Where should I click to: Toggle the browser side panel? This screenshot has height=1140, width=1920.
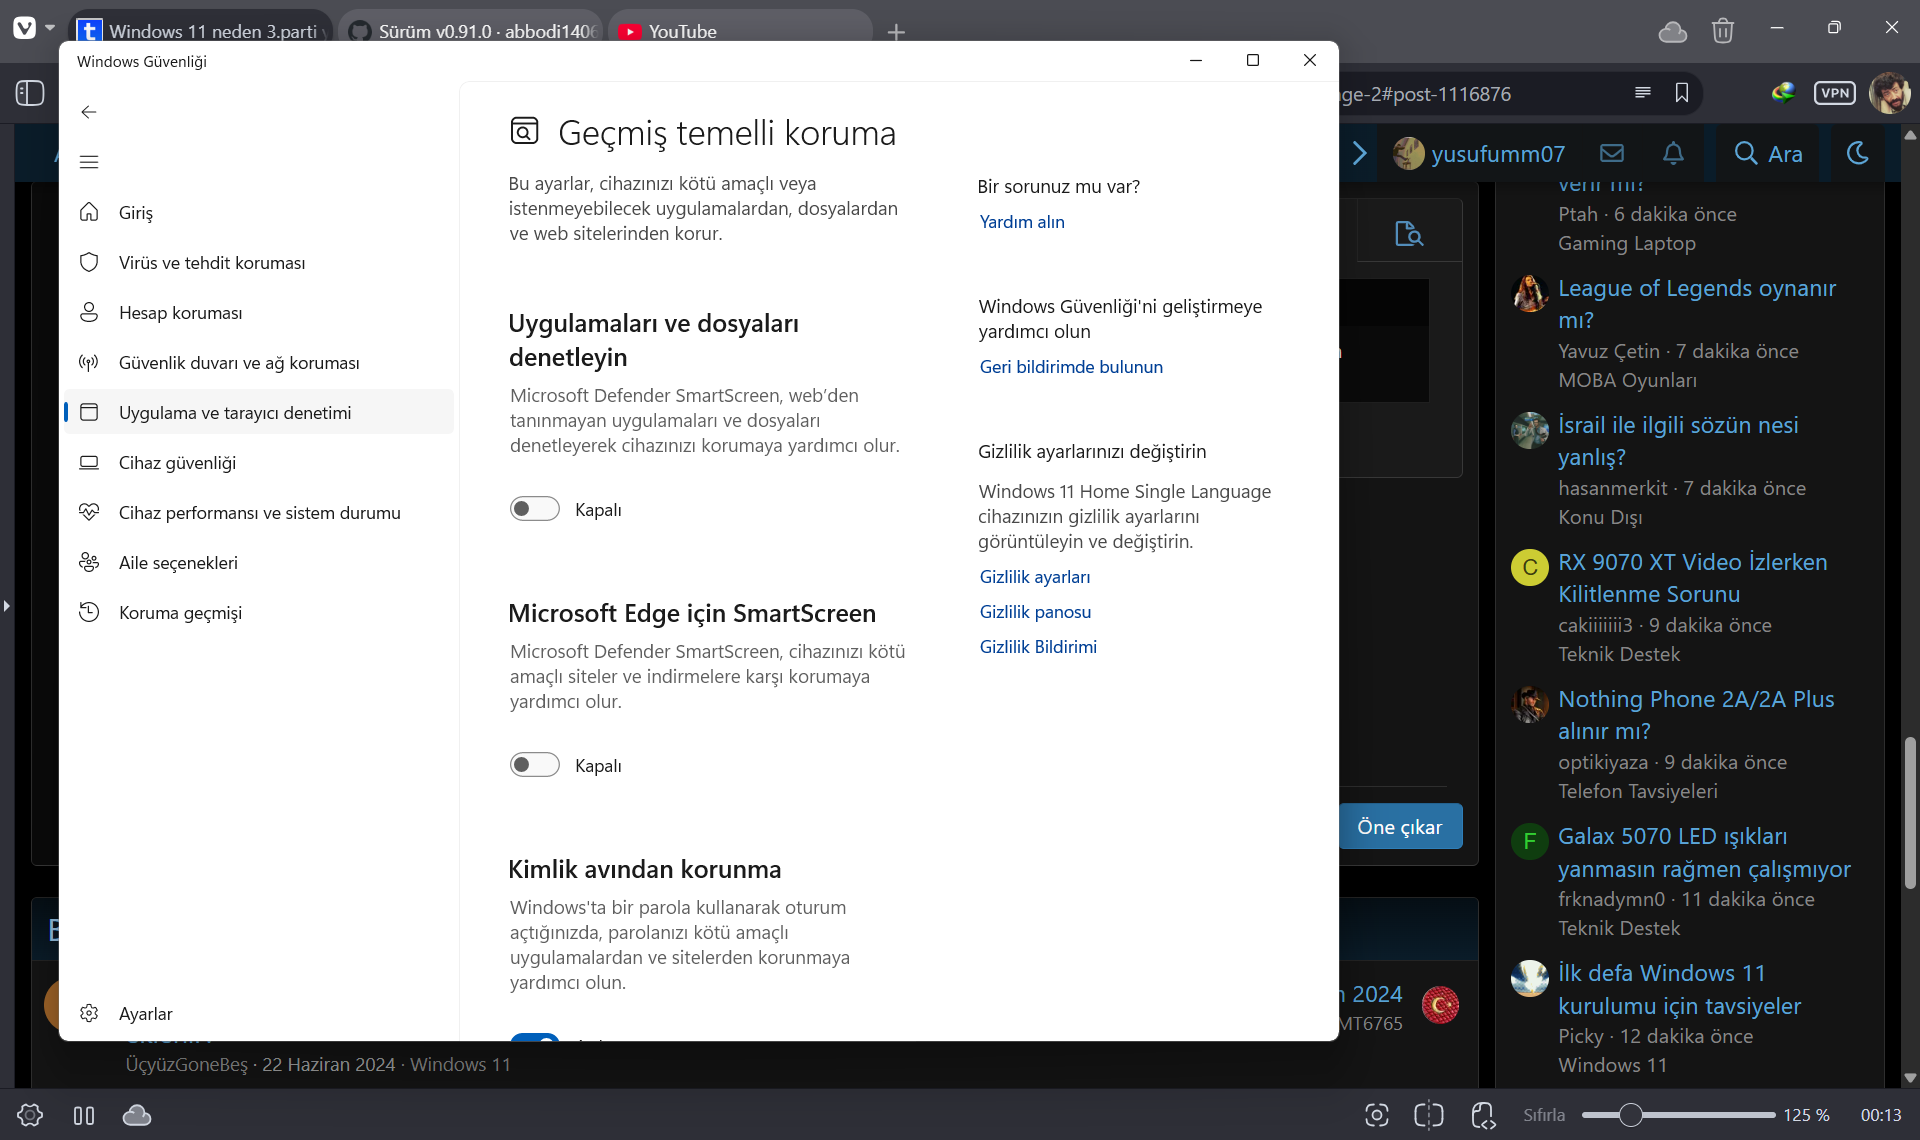pos(30,93)
